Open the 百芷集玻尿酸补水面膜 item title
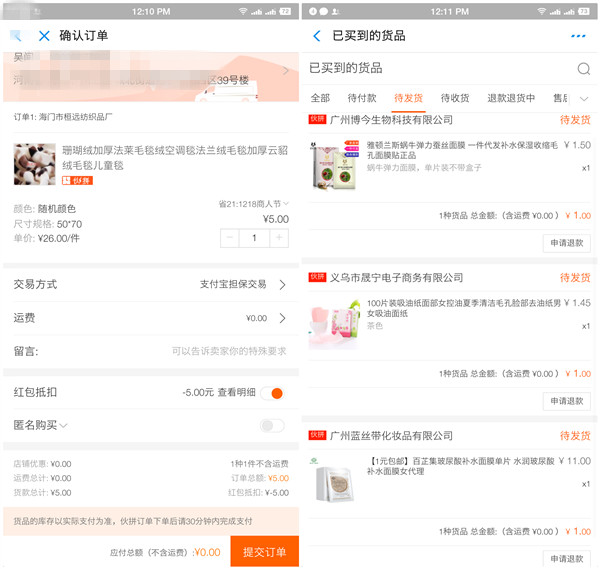This screenshot has width=600, height=569. (461, 466)
